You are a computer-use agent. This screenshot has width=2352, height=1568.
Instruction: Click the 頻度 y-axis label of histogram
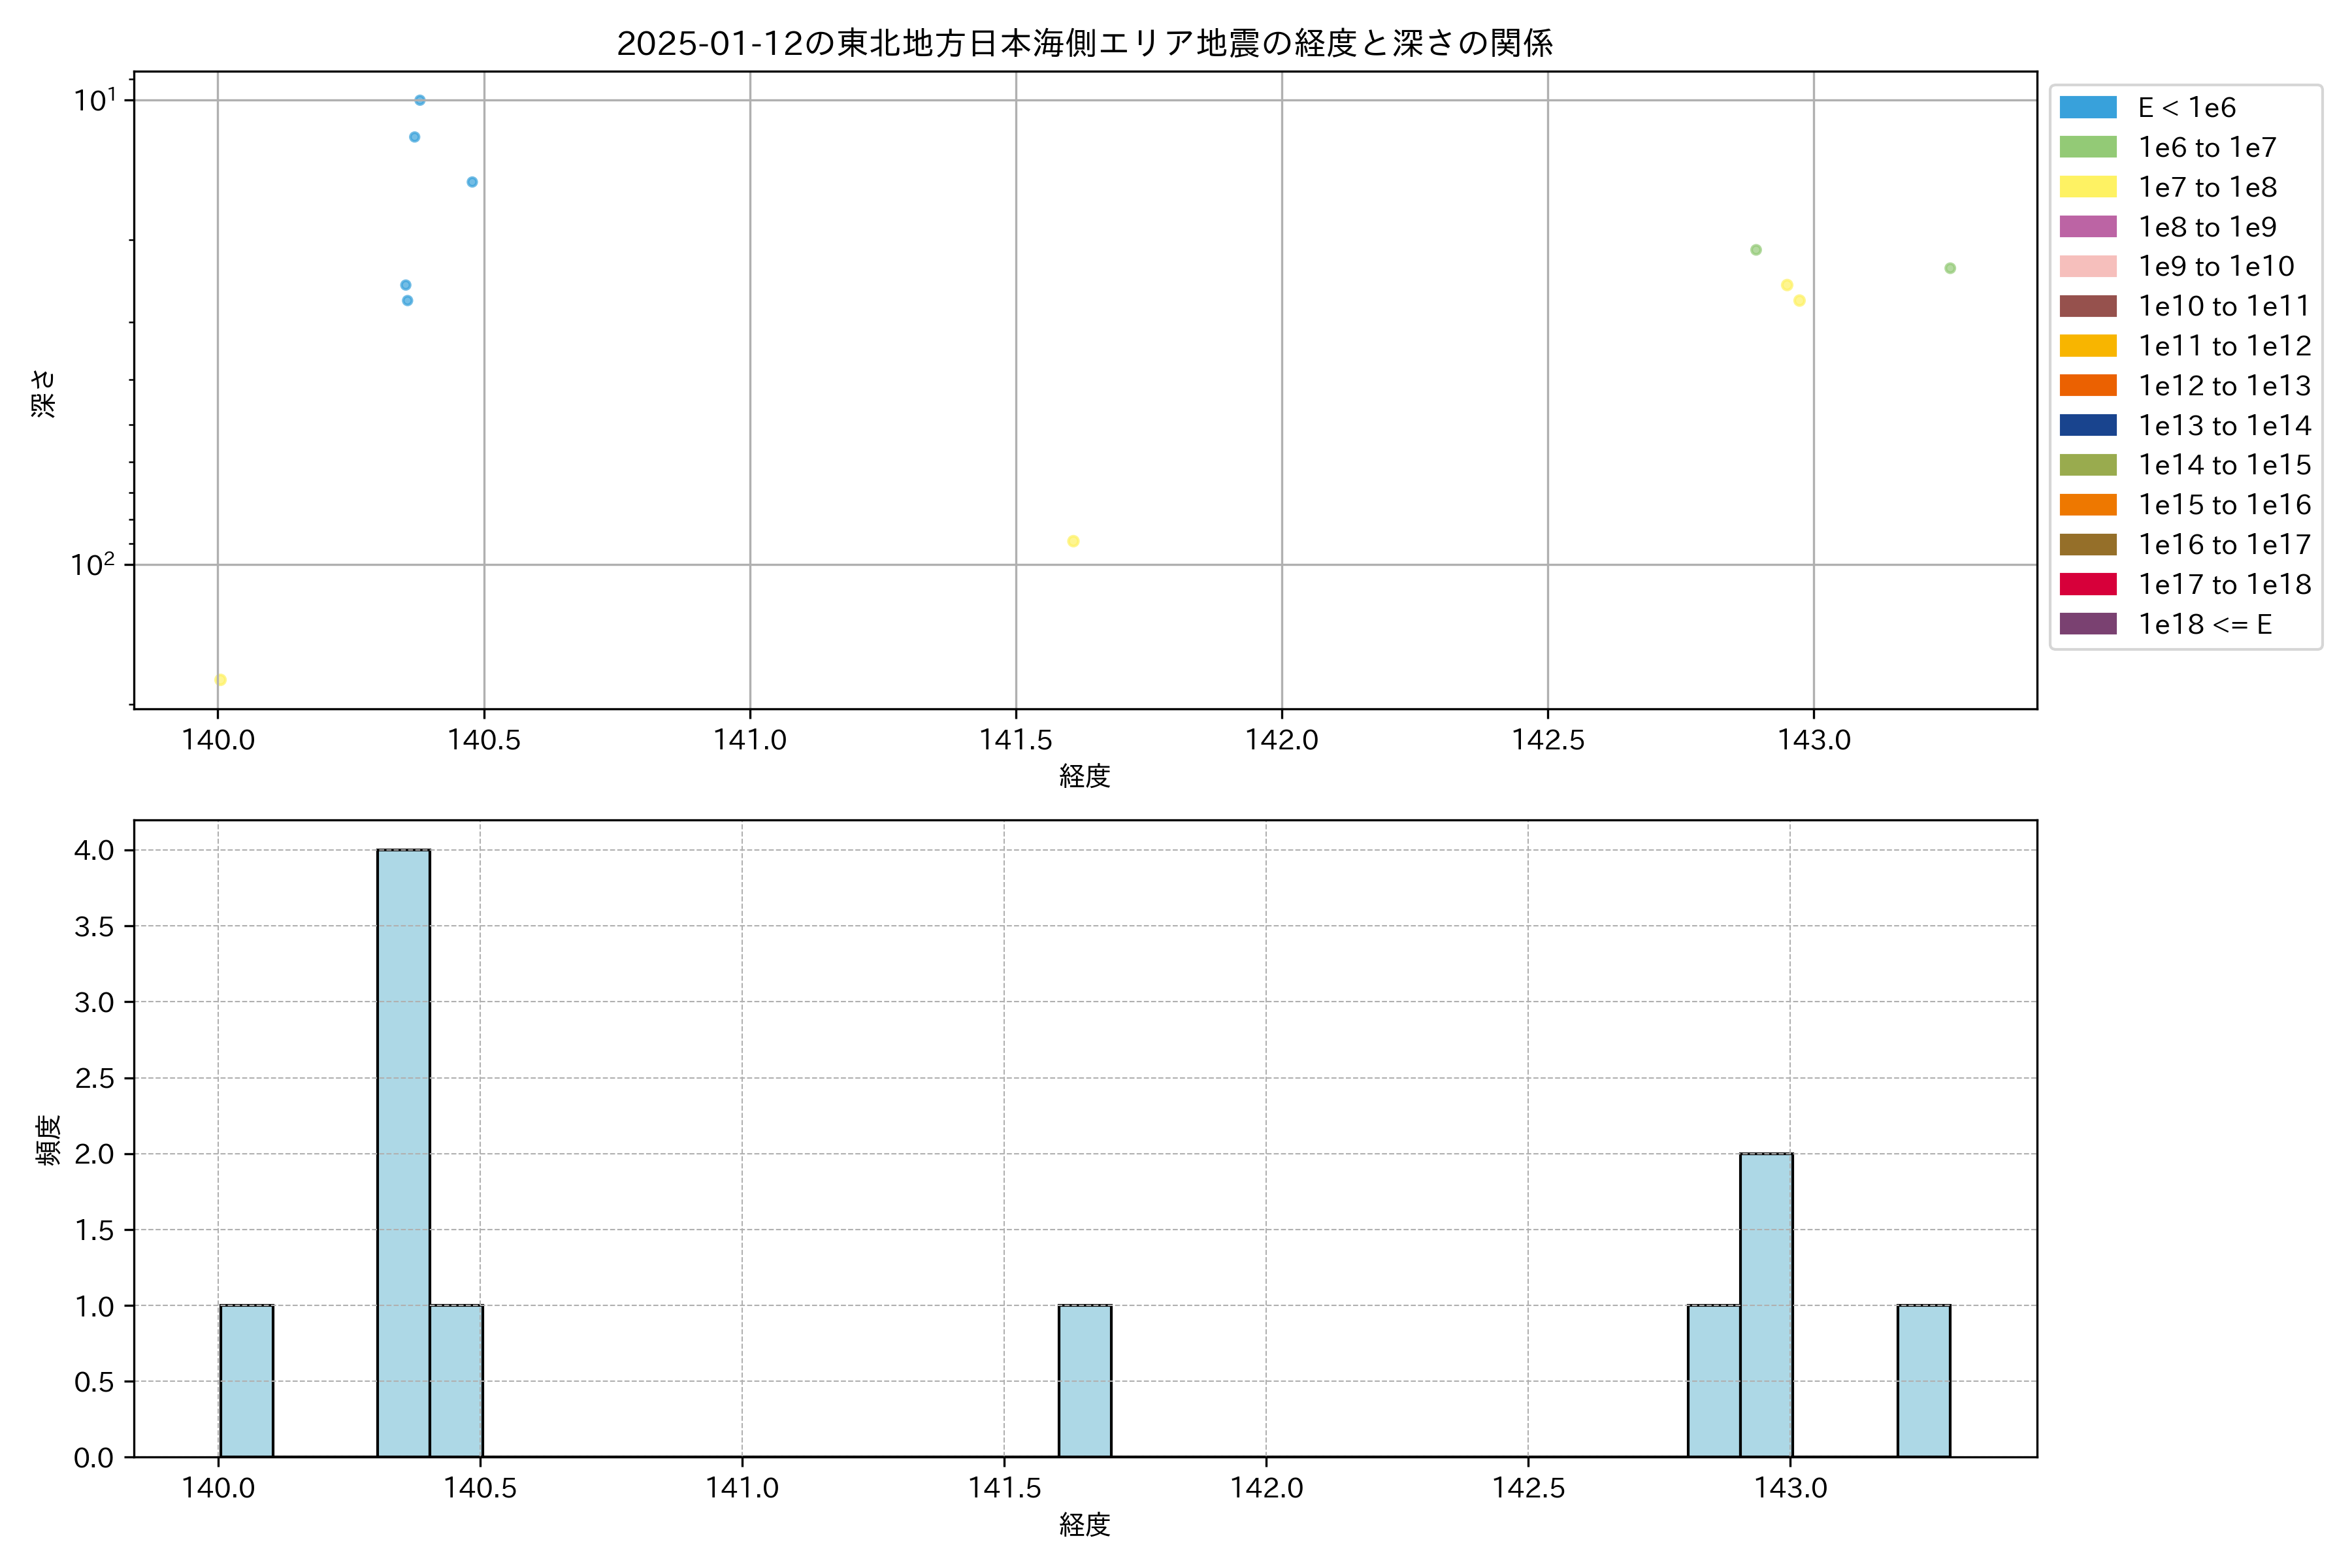[48, 1140]
